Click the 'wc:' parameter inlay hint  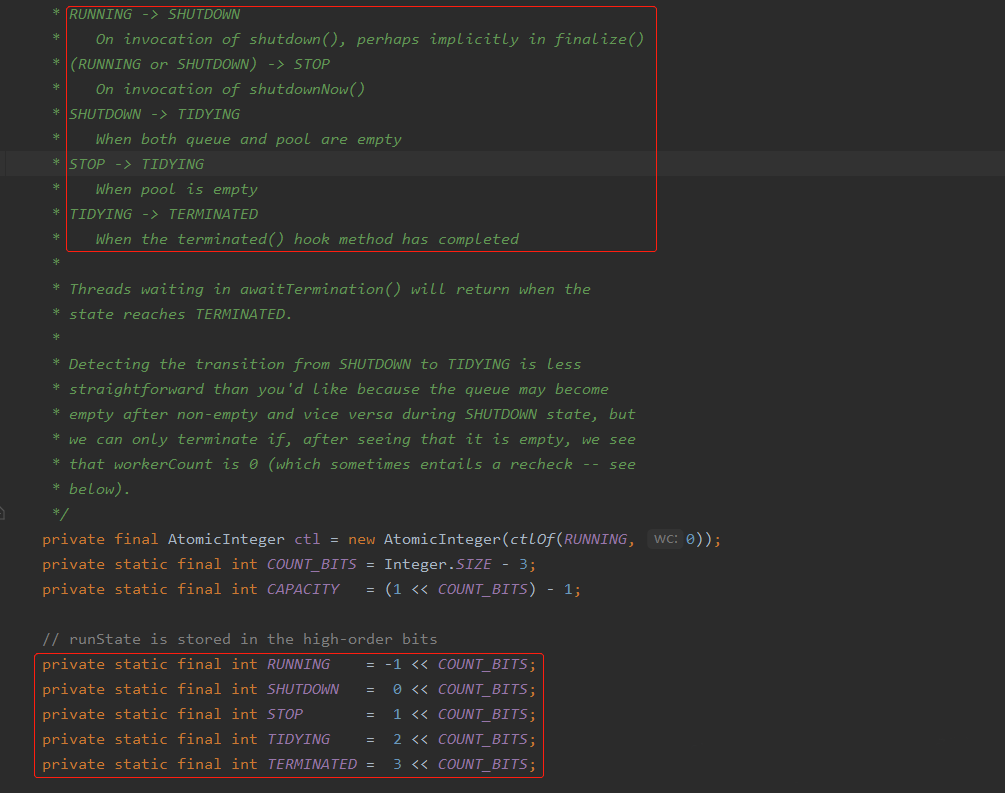point(665,539)
